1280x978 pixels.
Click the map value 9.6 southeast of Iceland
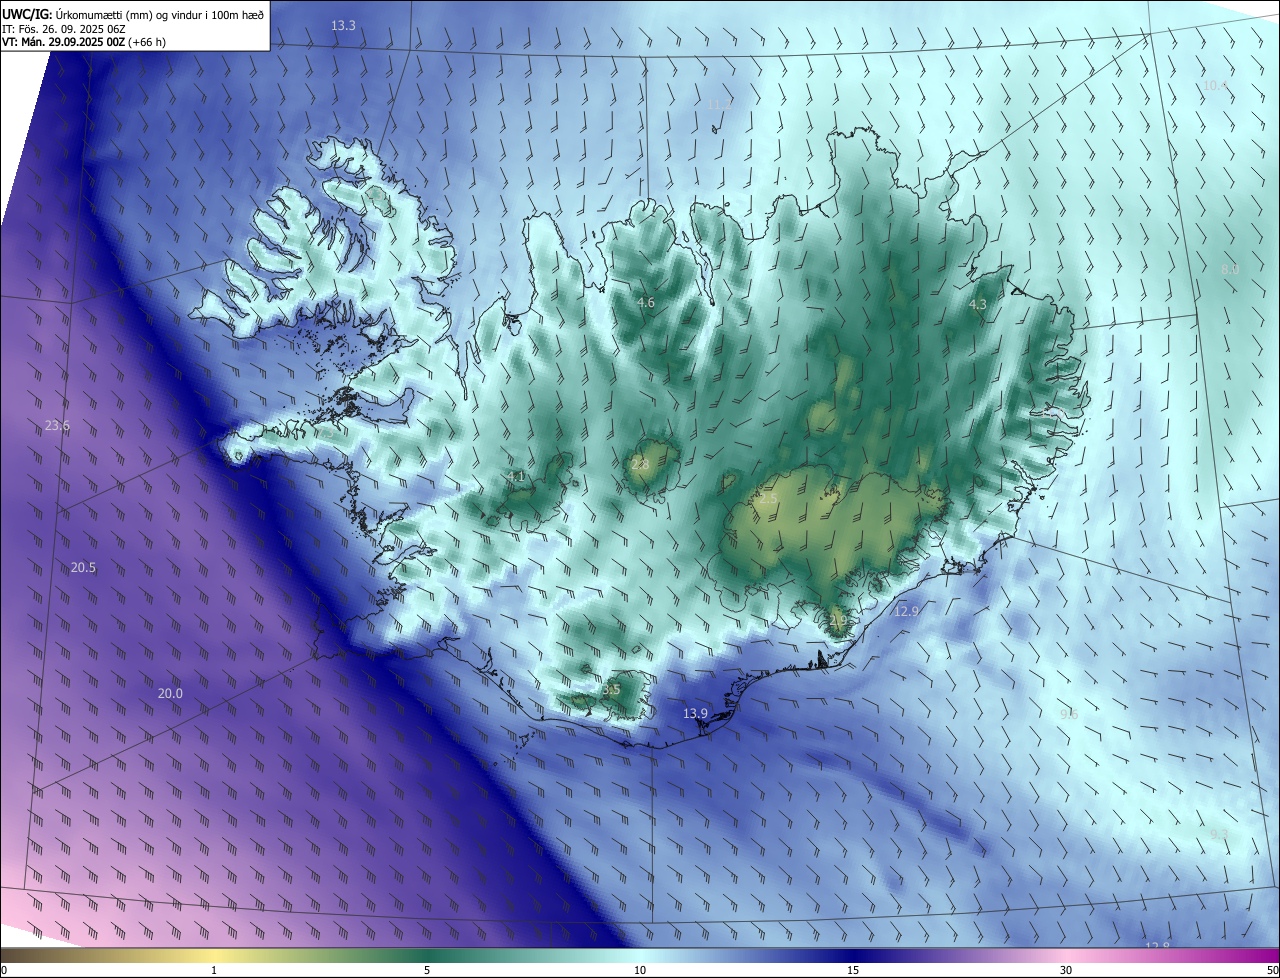point(1069,714)
